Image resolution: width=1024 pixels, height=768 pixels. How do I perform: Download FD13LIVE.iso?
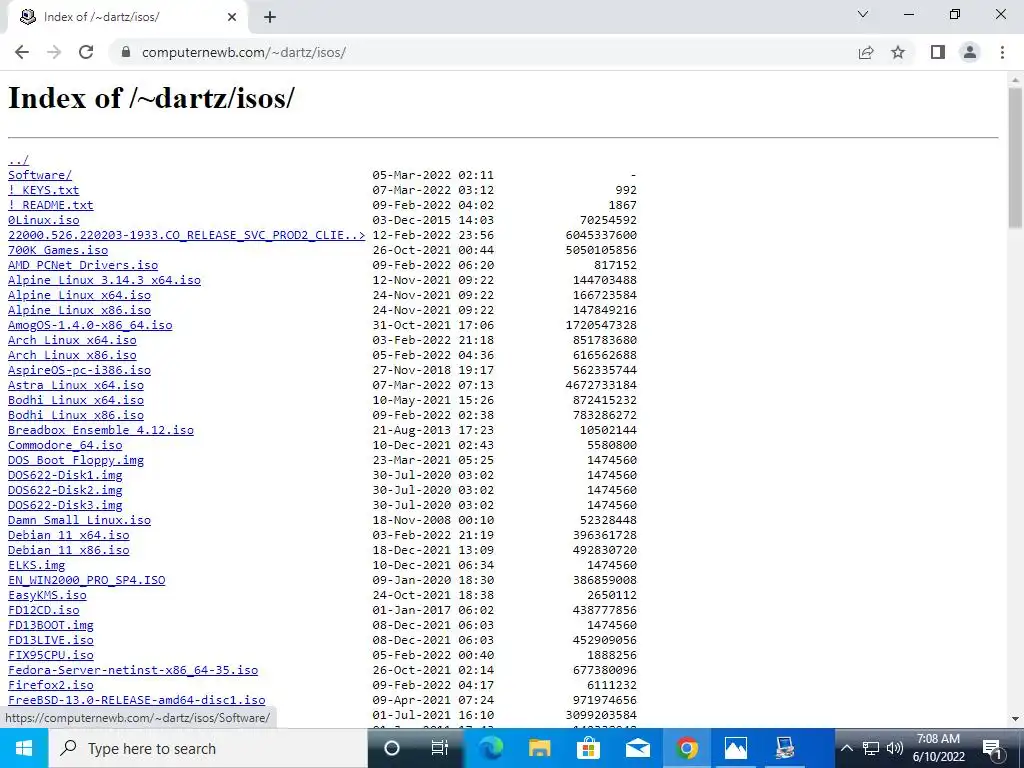coord(50,641)
